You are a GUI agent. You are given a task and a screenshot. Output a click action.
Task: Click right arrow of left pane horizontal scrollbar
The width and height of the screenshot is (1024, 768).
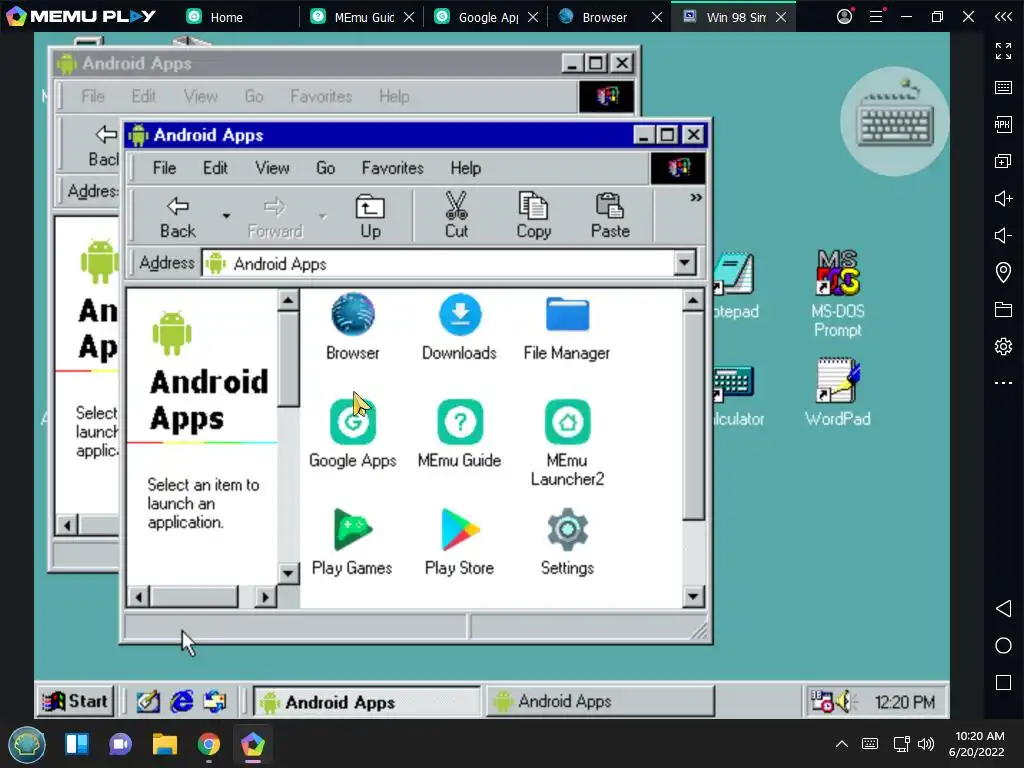click(x=265, y=596)
